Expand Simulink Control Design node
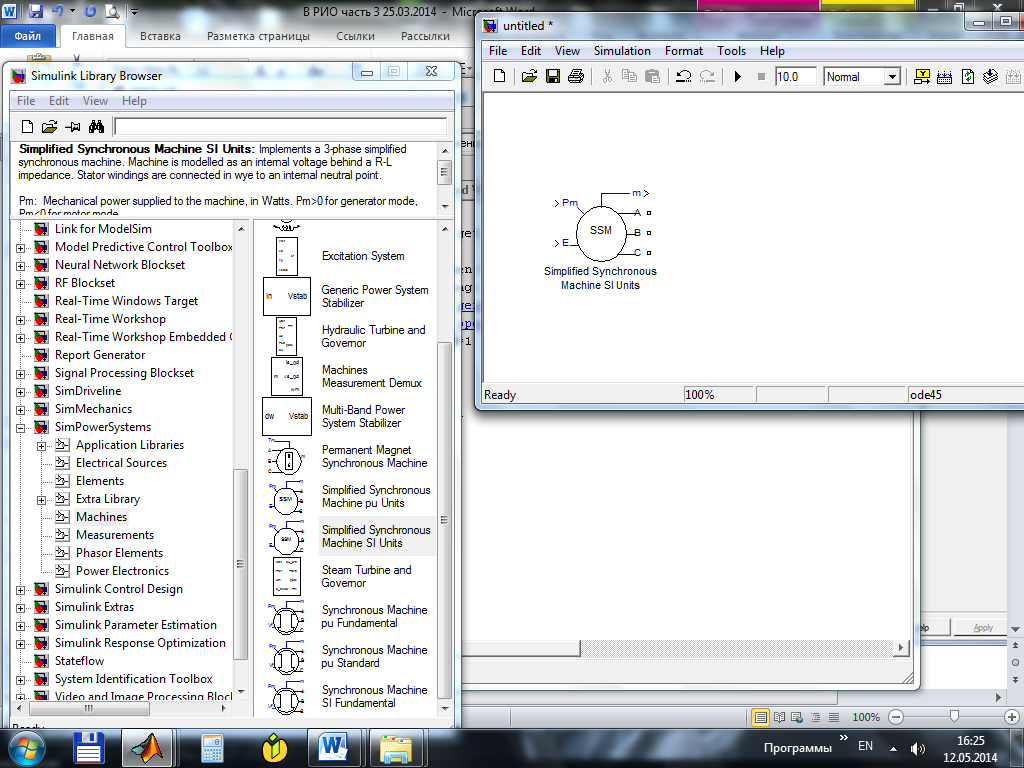 (x=20, y=590)
